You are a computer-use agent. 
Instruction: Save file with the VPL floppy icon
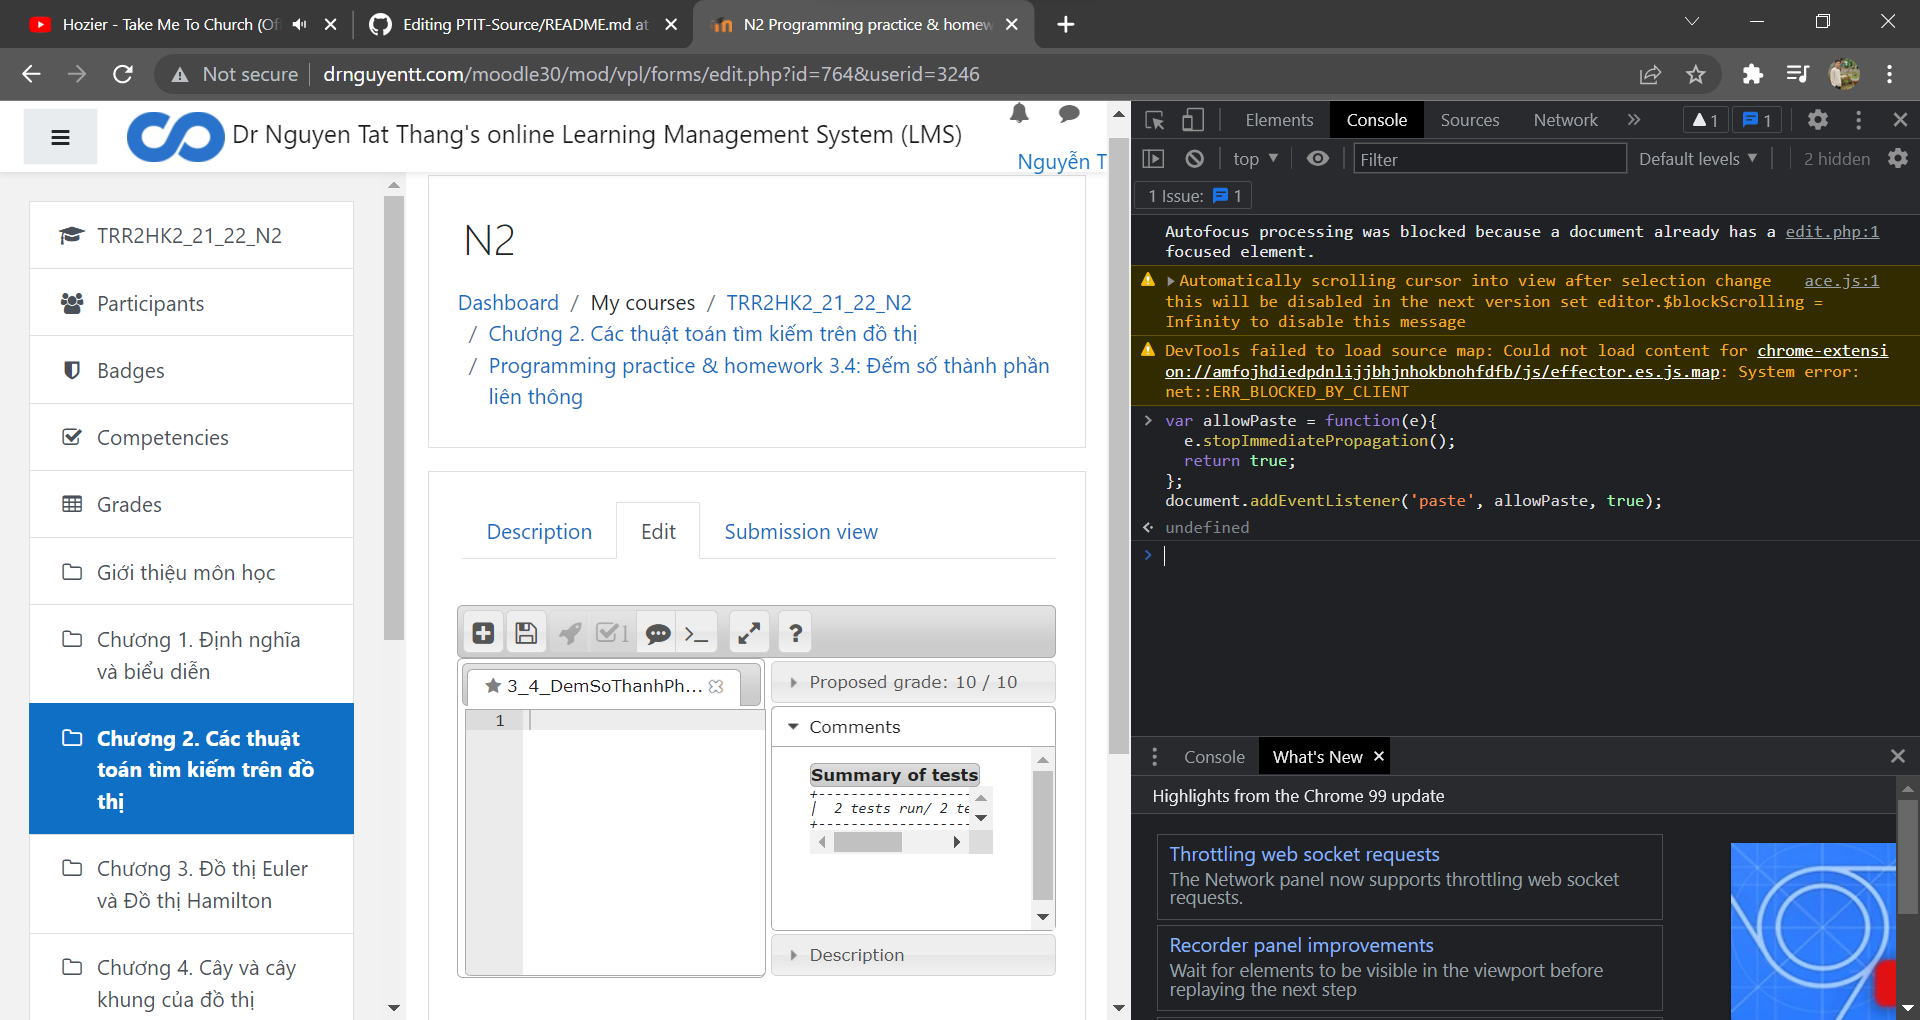[x=526, y=633]
